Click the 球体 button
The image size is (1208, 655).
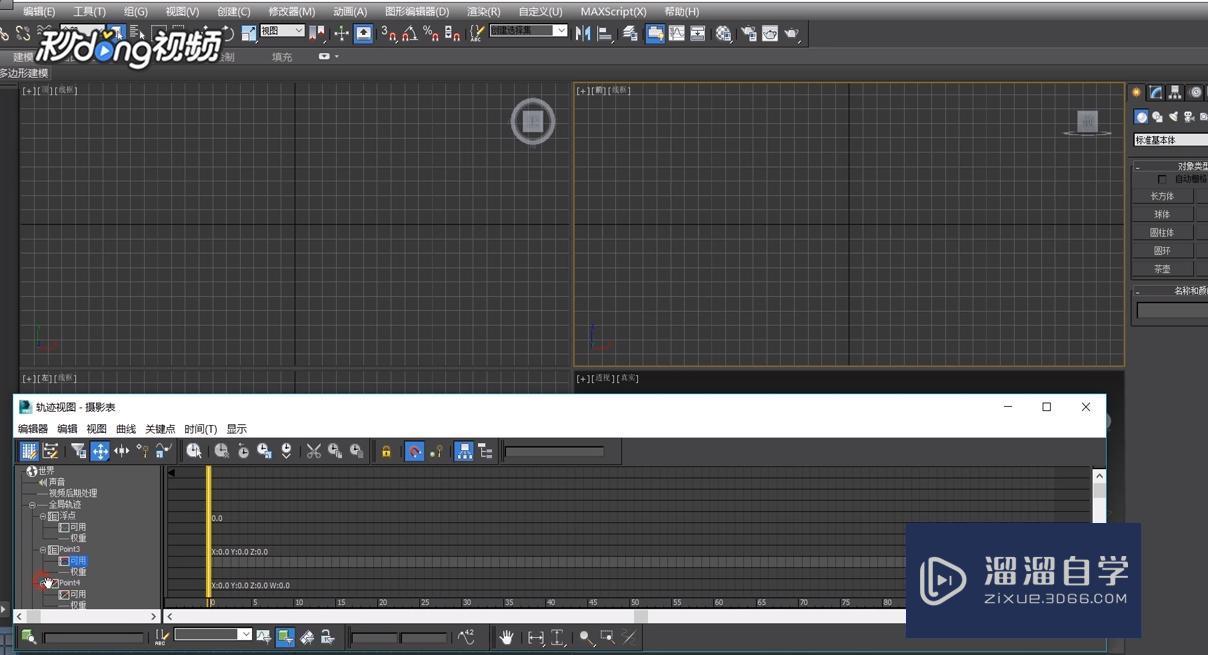point(1162,214)
